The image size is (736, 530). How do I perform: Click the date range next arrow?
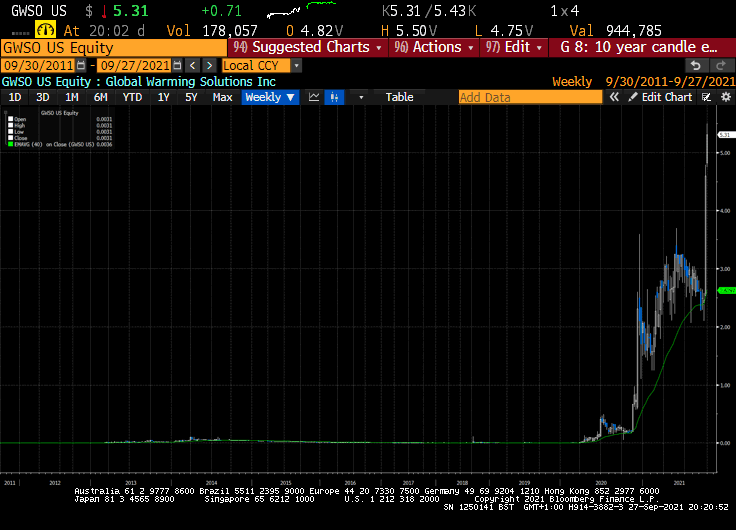click(209, 65)
